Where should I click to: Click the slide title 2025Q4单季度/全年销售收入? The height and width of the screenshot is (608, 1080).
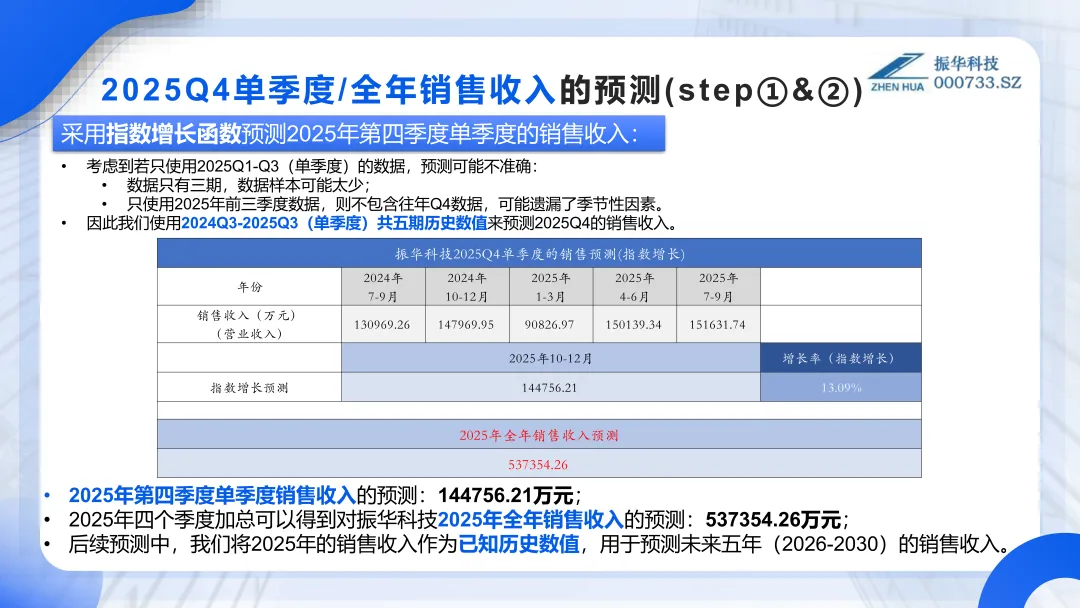pos(328,90)
